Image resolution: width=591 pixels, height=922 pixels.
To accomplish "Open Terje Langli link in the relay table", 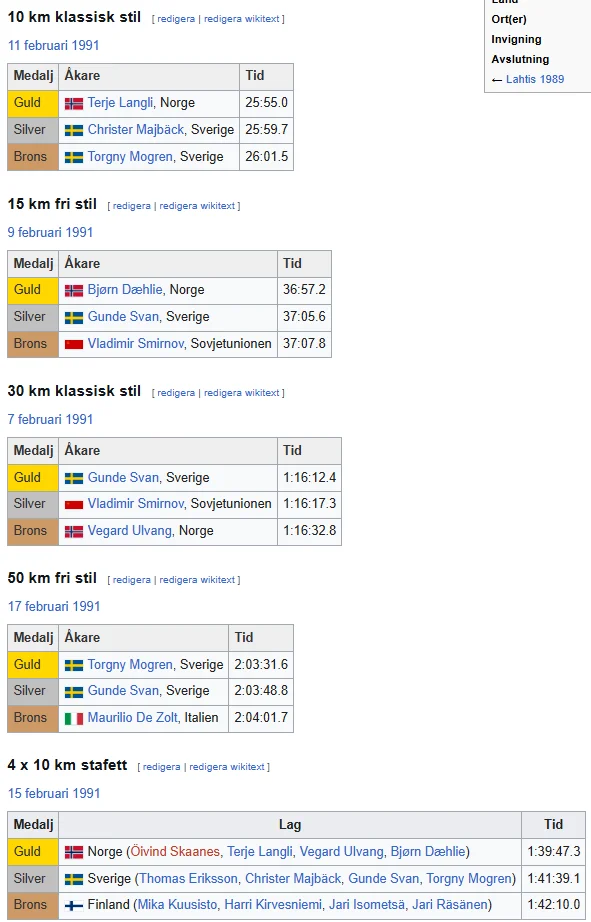I will click(x=260, y=851).
